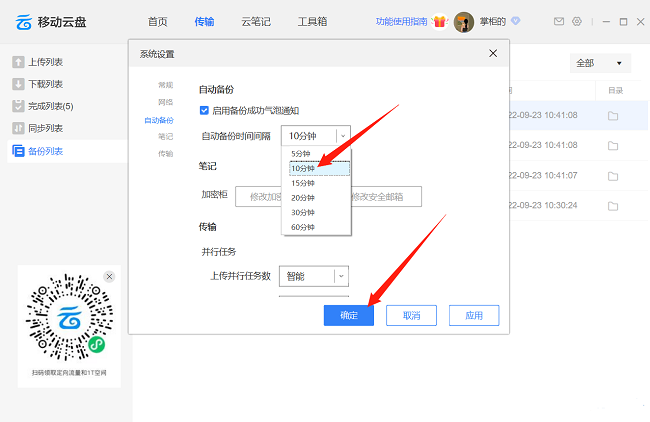Viewport: 650px width, 422px height.
Task: Click the 同步列表 sync list icon
Action: [x=18, y=128]
